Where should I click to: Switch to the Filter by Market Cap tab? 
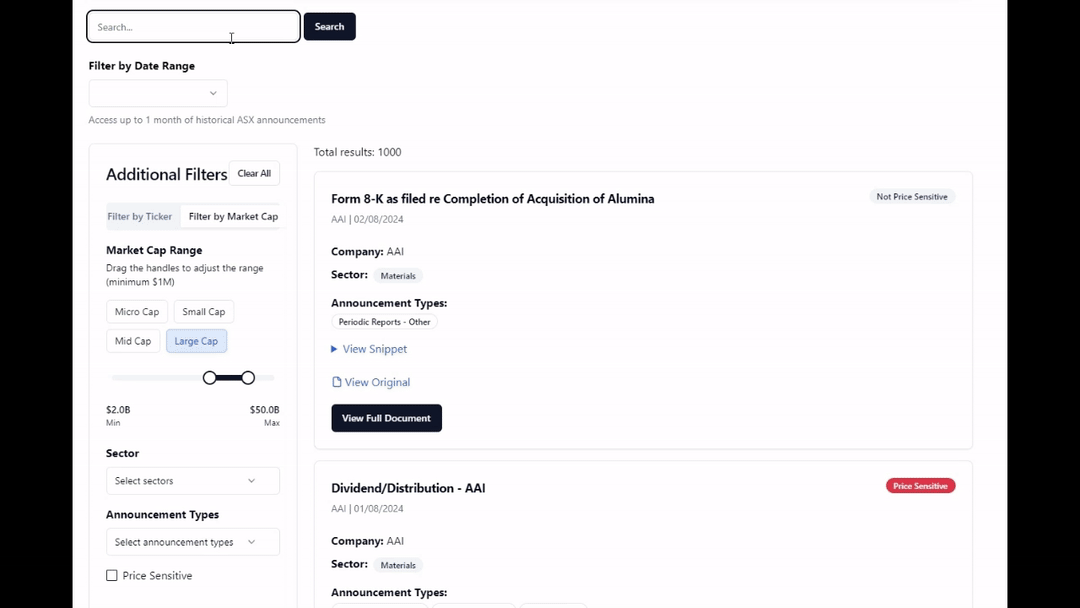coord(232,216)
